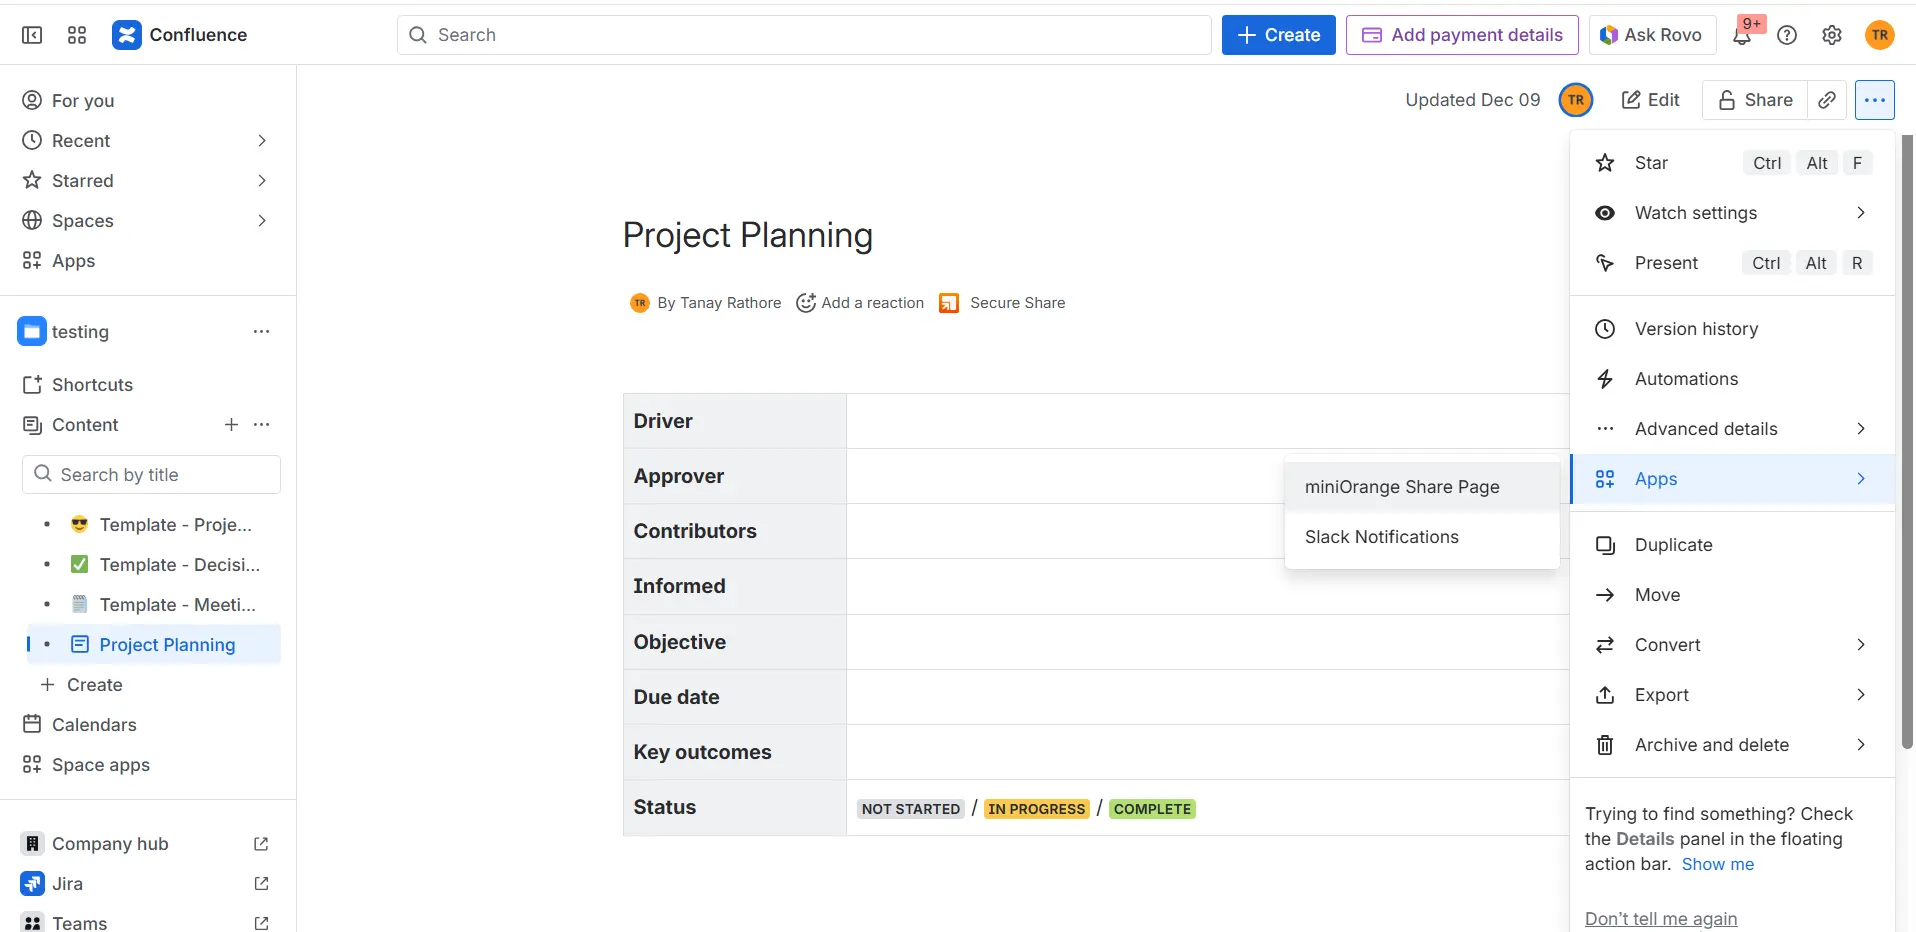Collapse the sidebar with the panel icon
The image size is (1916, 932).
[x=32, y=34]
